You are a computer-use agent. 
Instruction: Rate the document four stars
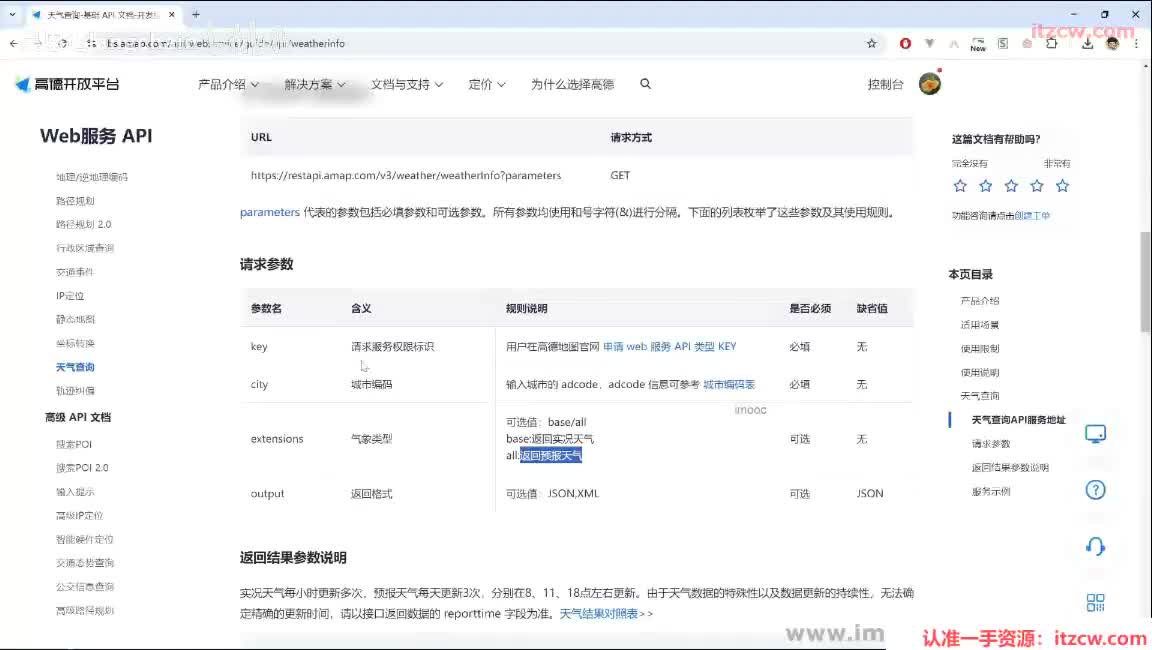[x=1037, y=186]
